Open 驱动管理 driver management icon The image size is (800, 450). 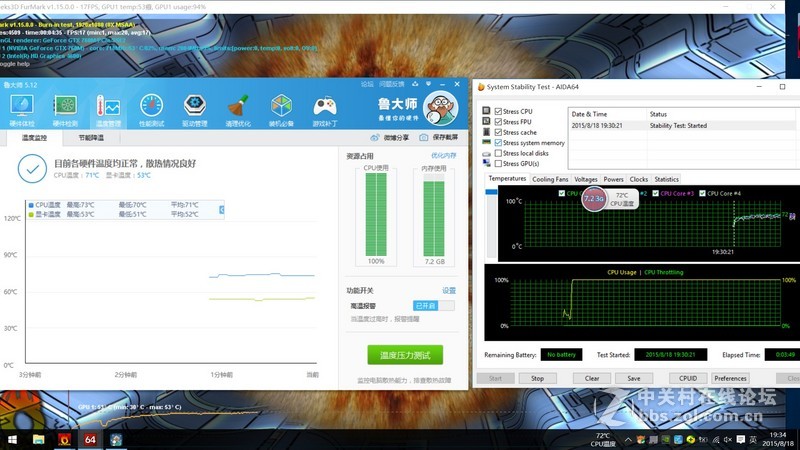coord(194,110)
